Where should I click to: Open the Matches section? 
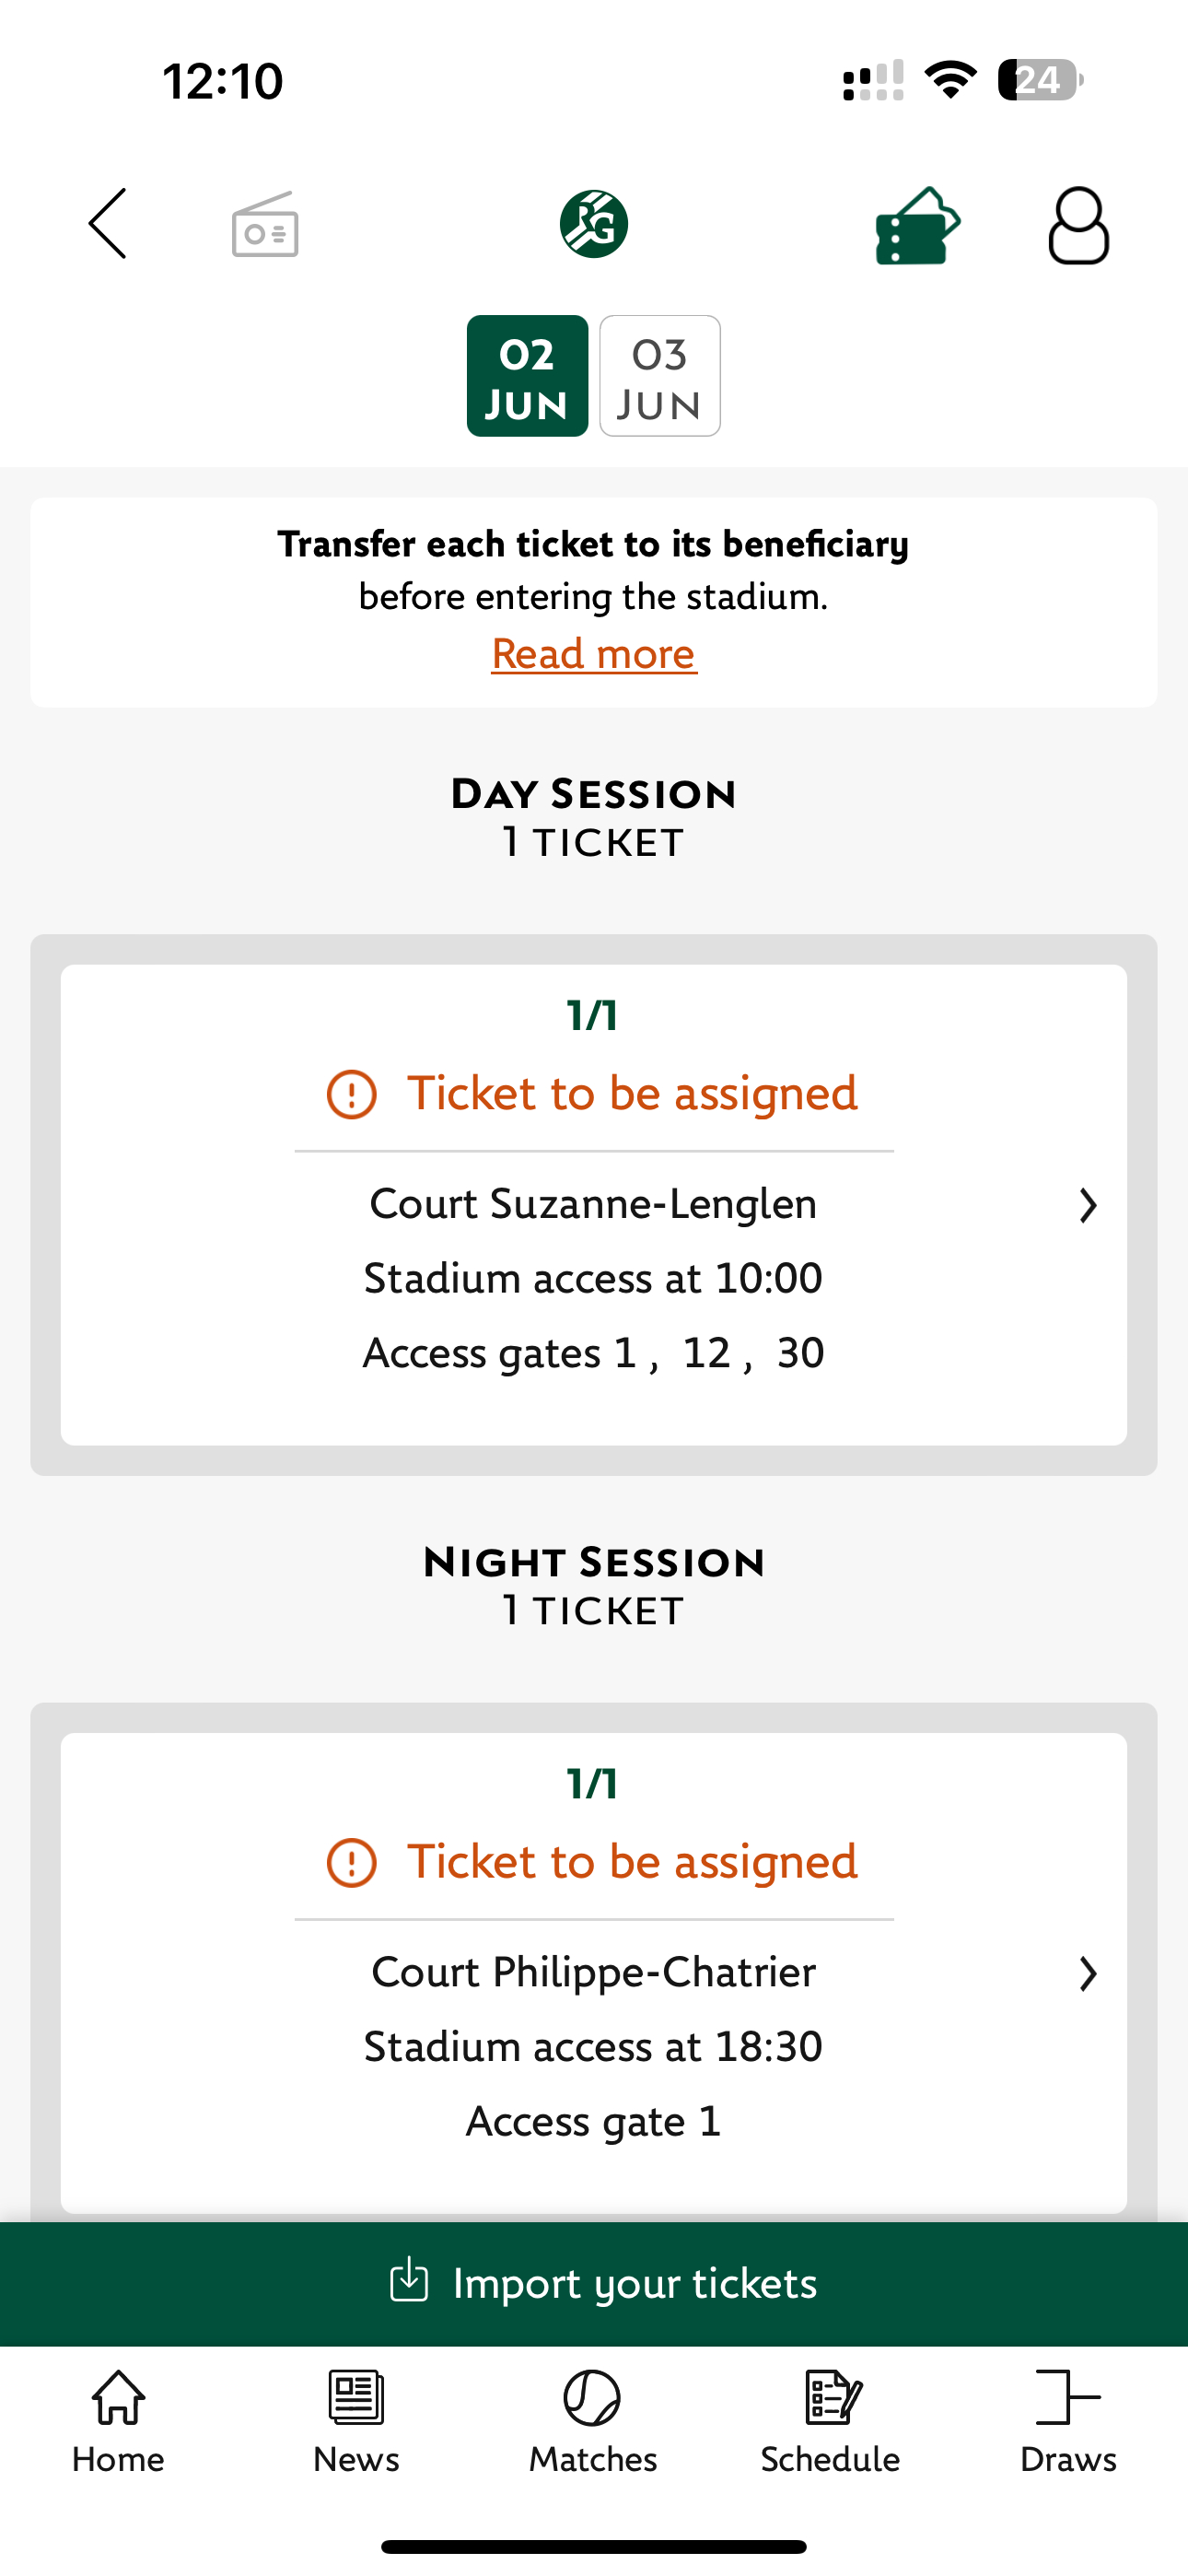point(593,2422)
